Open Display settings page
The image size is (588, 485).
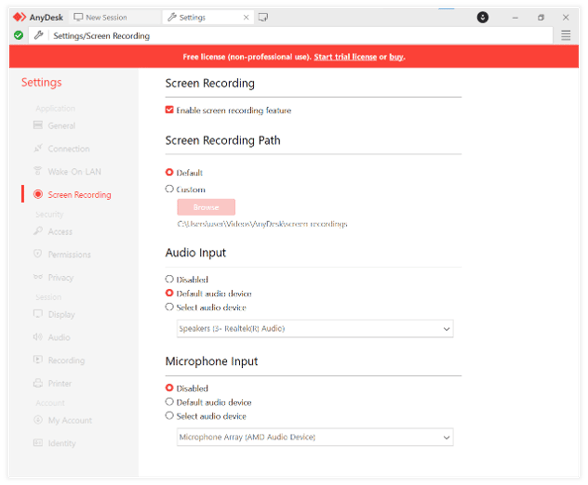[x=62, y=314]
